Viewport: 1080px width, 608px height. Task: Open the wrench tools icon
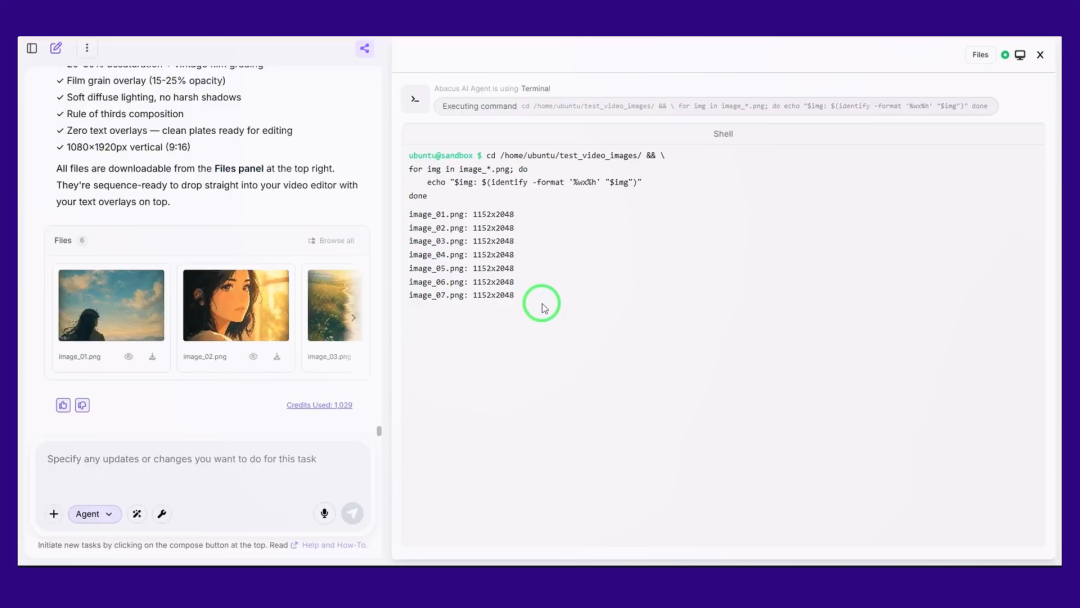162,514
